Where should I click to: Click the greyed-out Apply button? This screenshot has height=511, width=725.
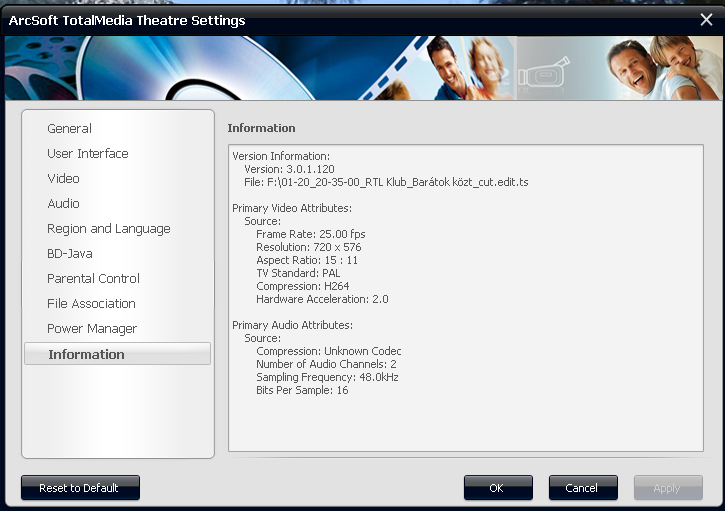(668, 488)
